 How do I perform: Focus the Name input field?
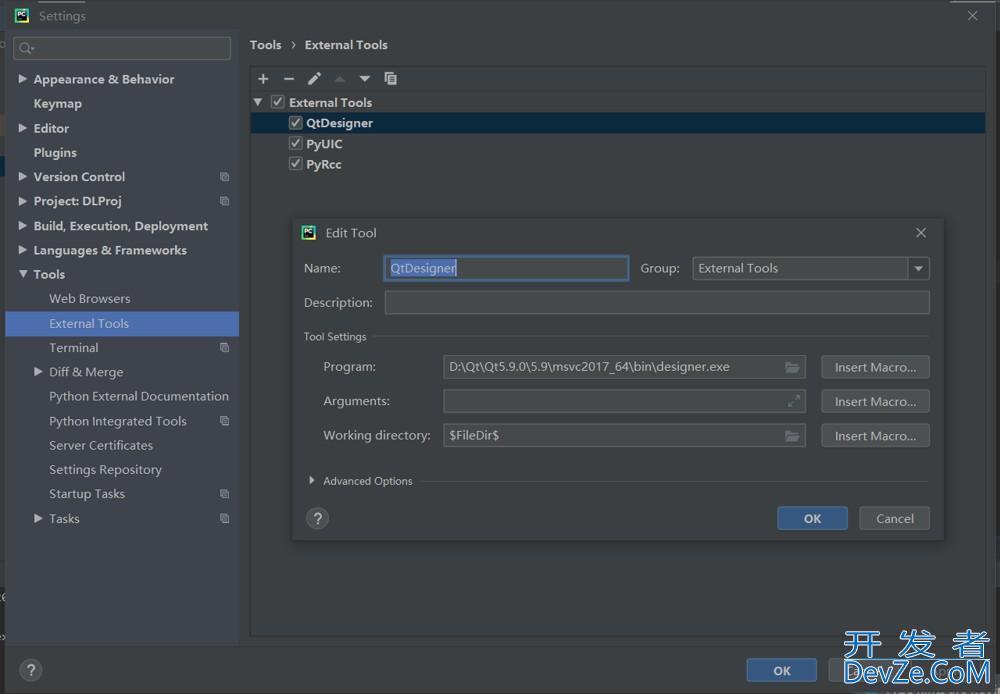506,269
